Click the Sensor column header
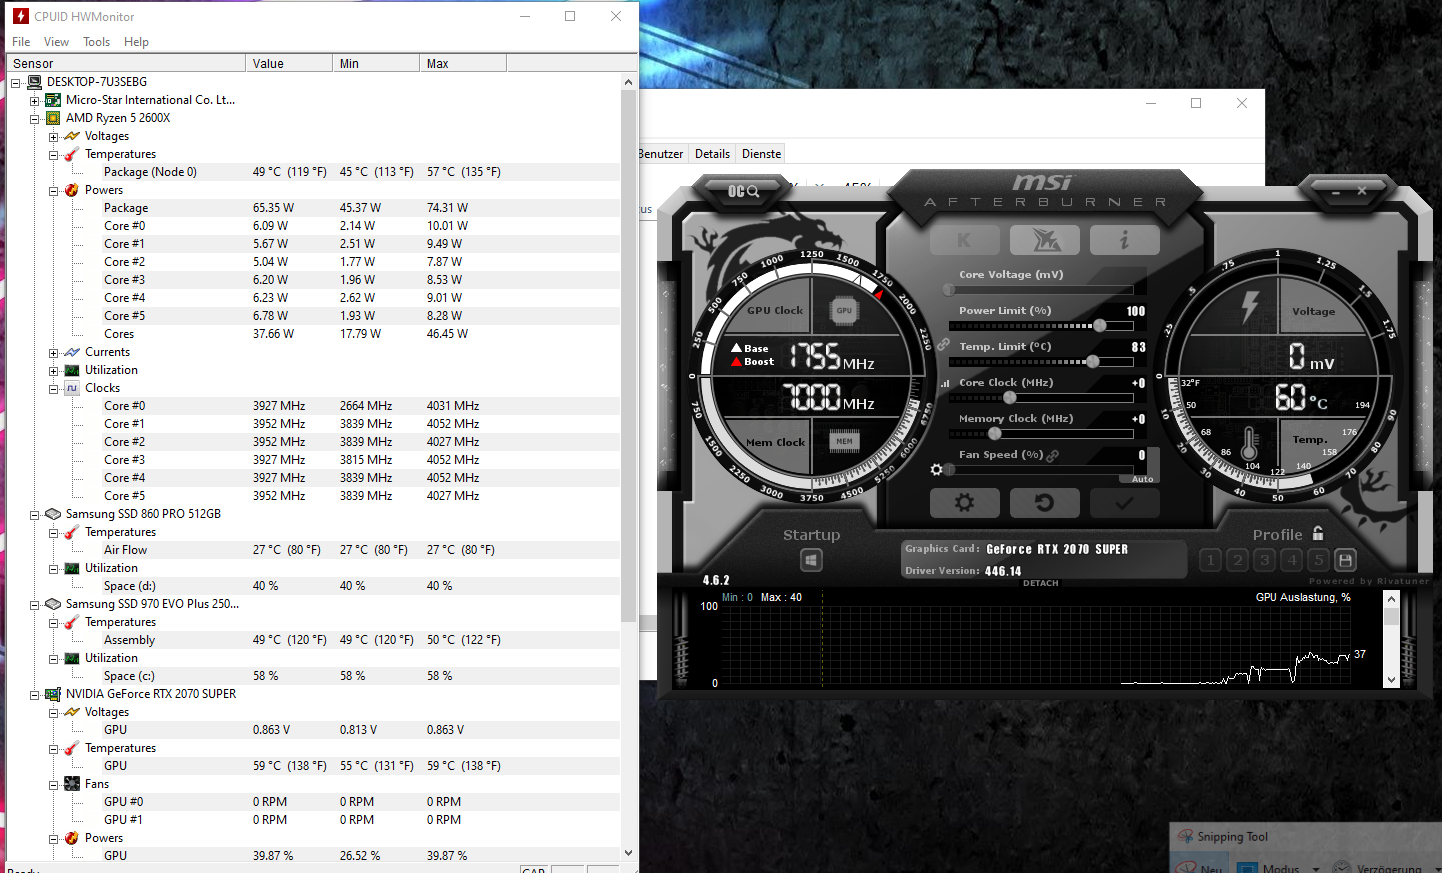This screenshot has width=1442, height=873. [126, 63]
